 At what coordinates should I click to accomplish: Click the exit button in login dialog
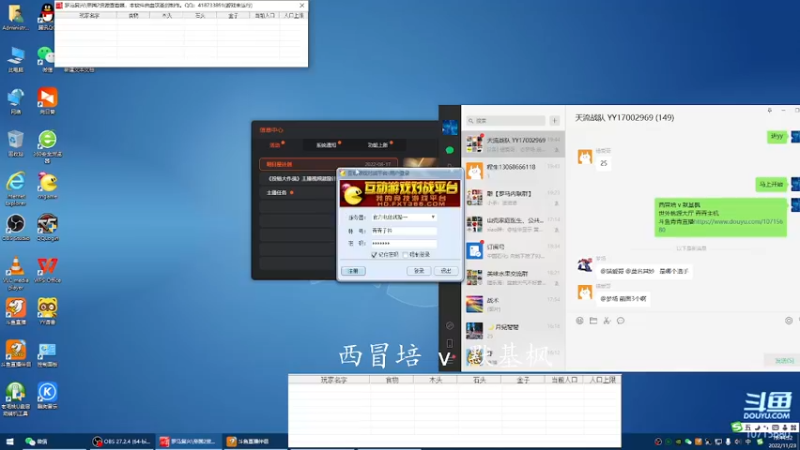coord(446,271)
